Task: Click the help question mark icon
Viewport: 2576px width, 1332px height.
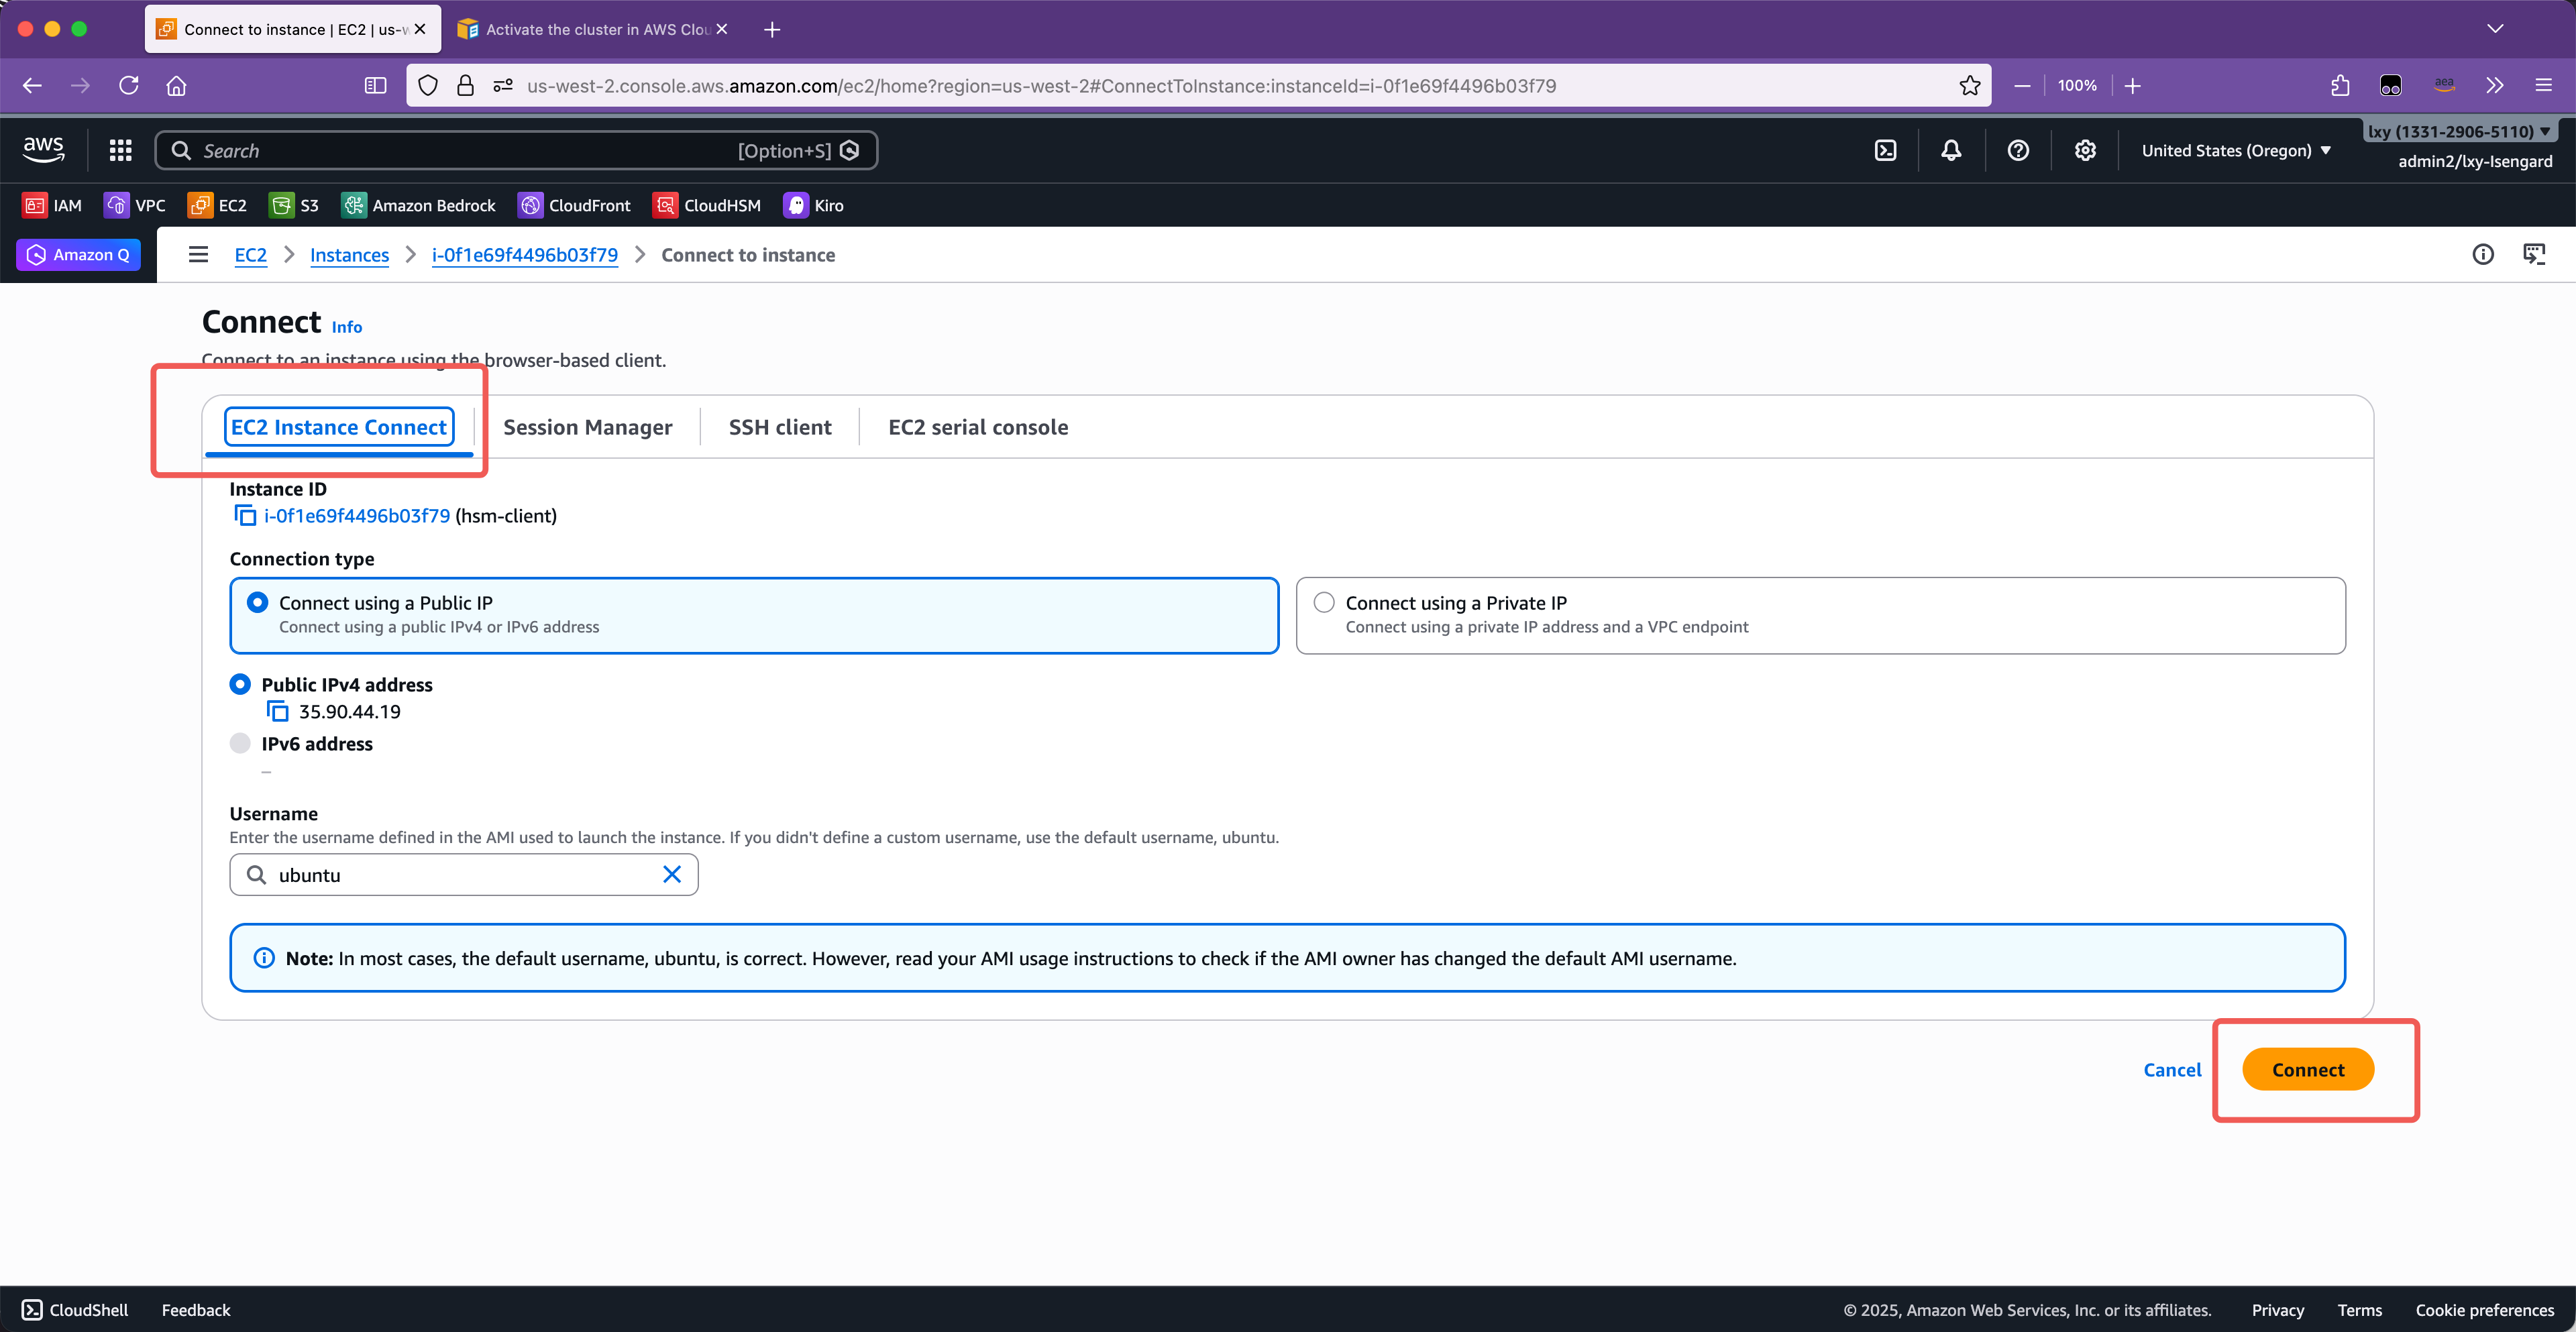Action: (2018, 151)
